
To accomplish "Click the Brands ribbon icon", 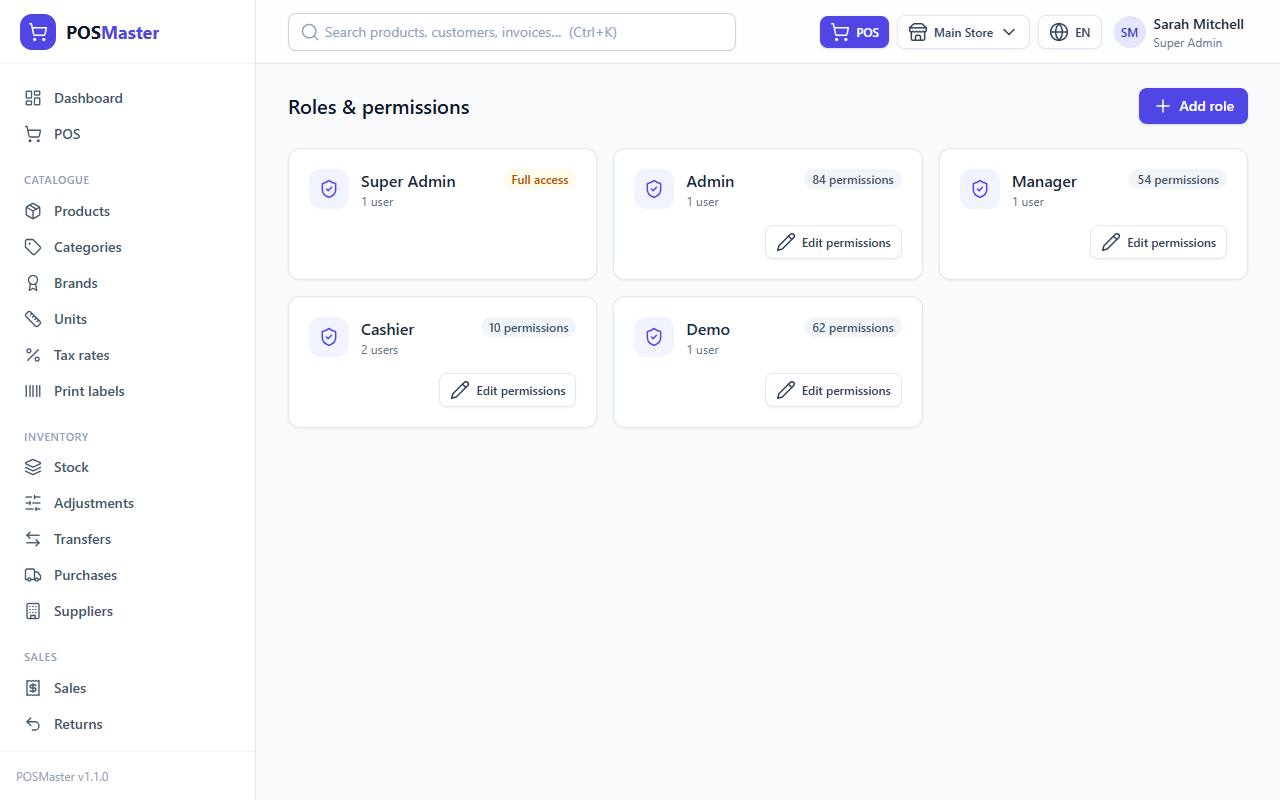I will (33, 283).
